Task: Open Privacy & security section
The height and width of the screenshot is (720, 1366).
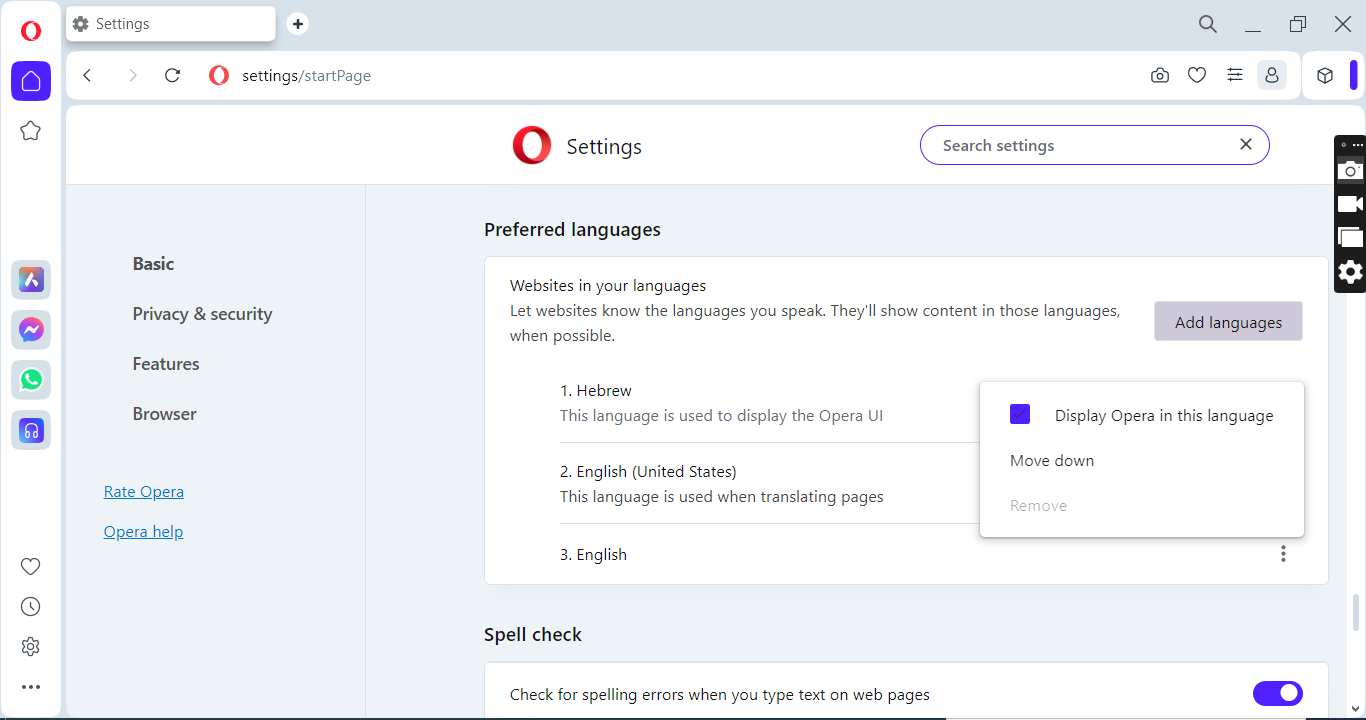Action: pos(202,314)
